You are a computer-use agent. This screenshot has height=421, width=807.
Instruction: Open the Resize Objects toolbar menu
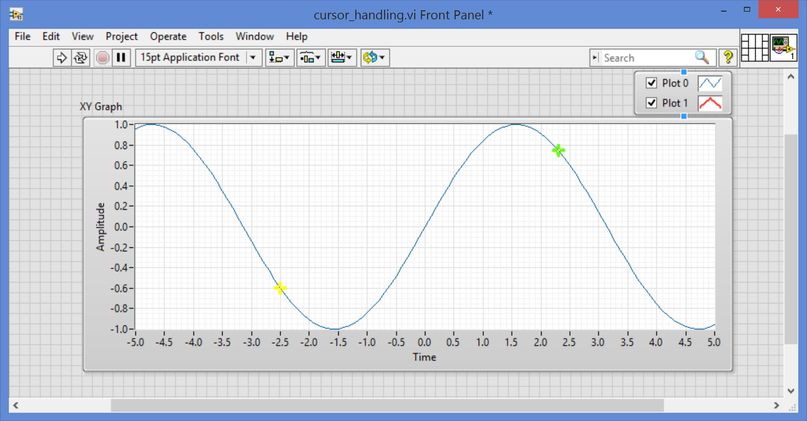pos(342,57)
